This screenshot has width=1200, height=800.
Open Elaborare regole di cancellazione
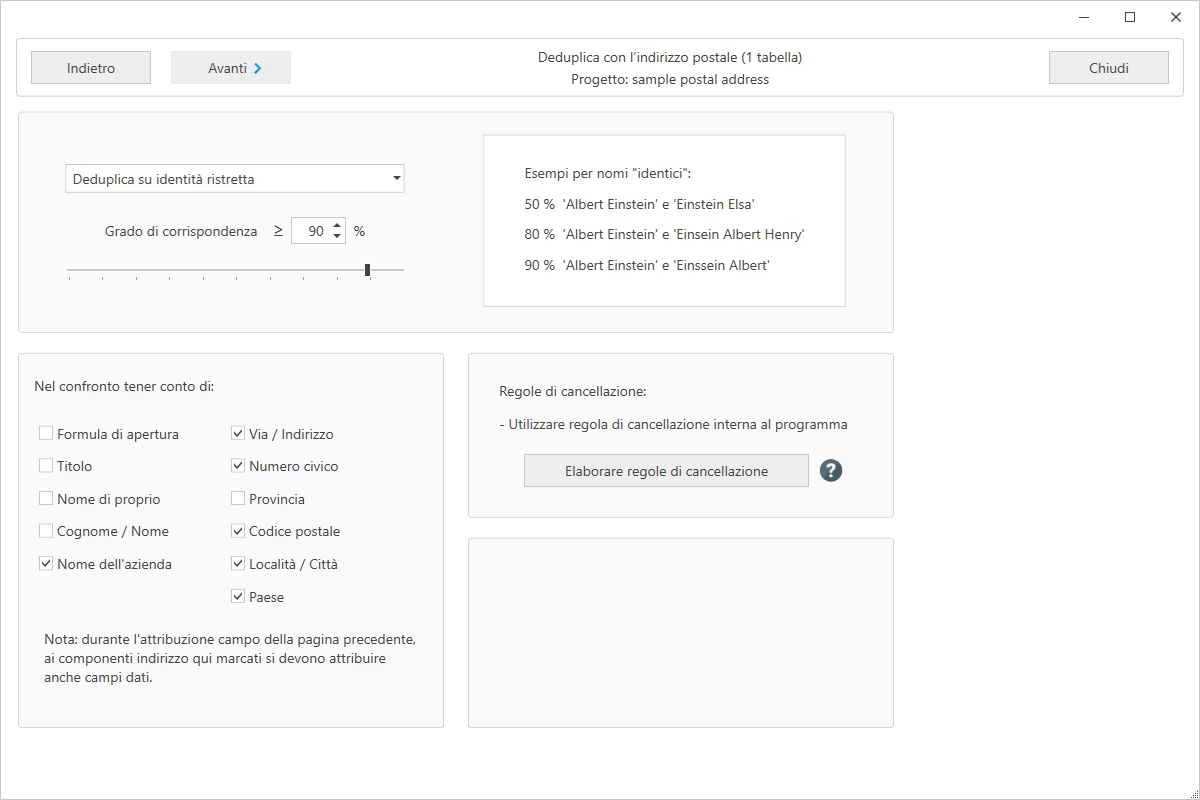[x=666, y=471]
